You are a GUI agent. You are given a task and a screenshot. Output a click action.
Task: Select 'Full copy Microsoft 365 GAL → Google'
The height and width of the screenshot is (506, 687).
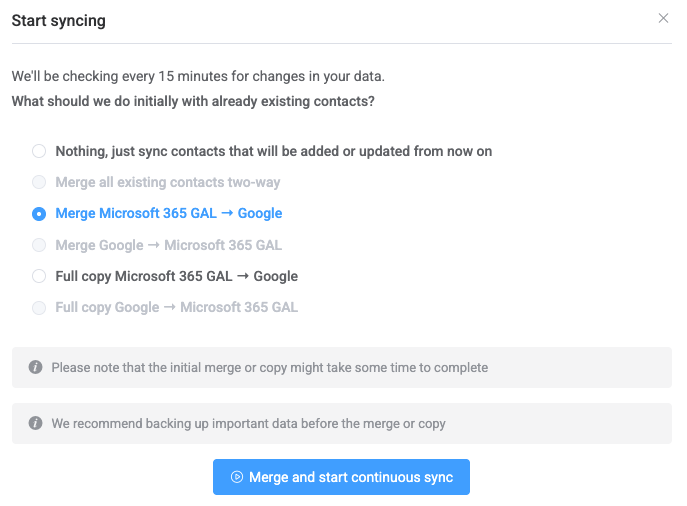click(x=39, y=276)
